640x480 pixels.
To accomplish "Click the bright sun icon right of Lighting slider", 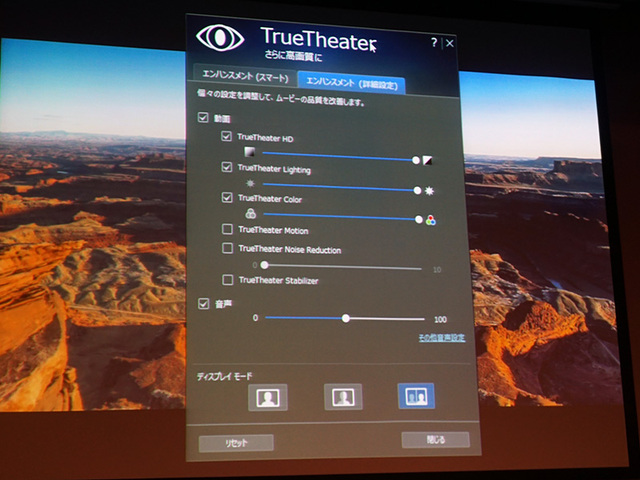I will pos(429,191).
